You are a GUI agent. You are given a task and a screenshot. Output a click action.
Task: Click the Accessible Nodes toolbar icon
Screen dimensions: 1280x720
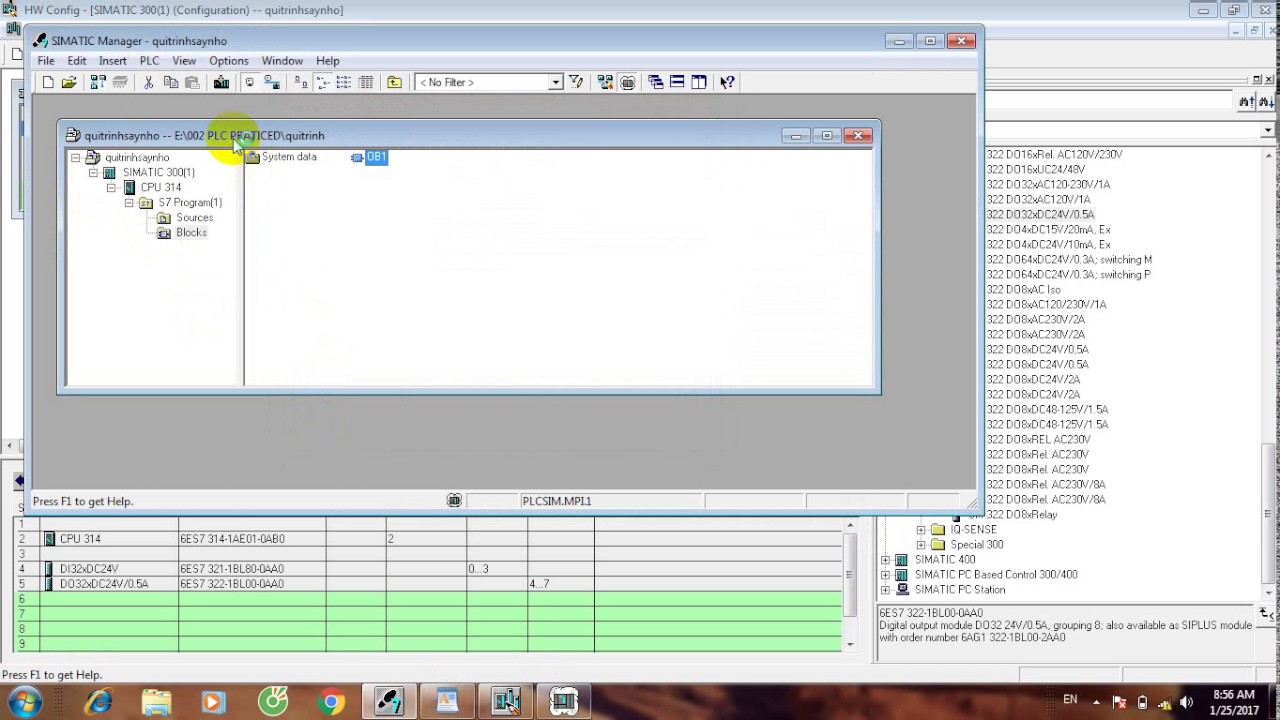click(98, 82)
